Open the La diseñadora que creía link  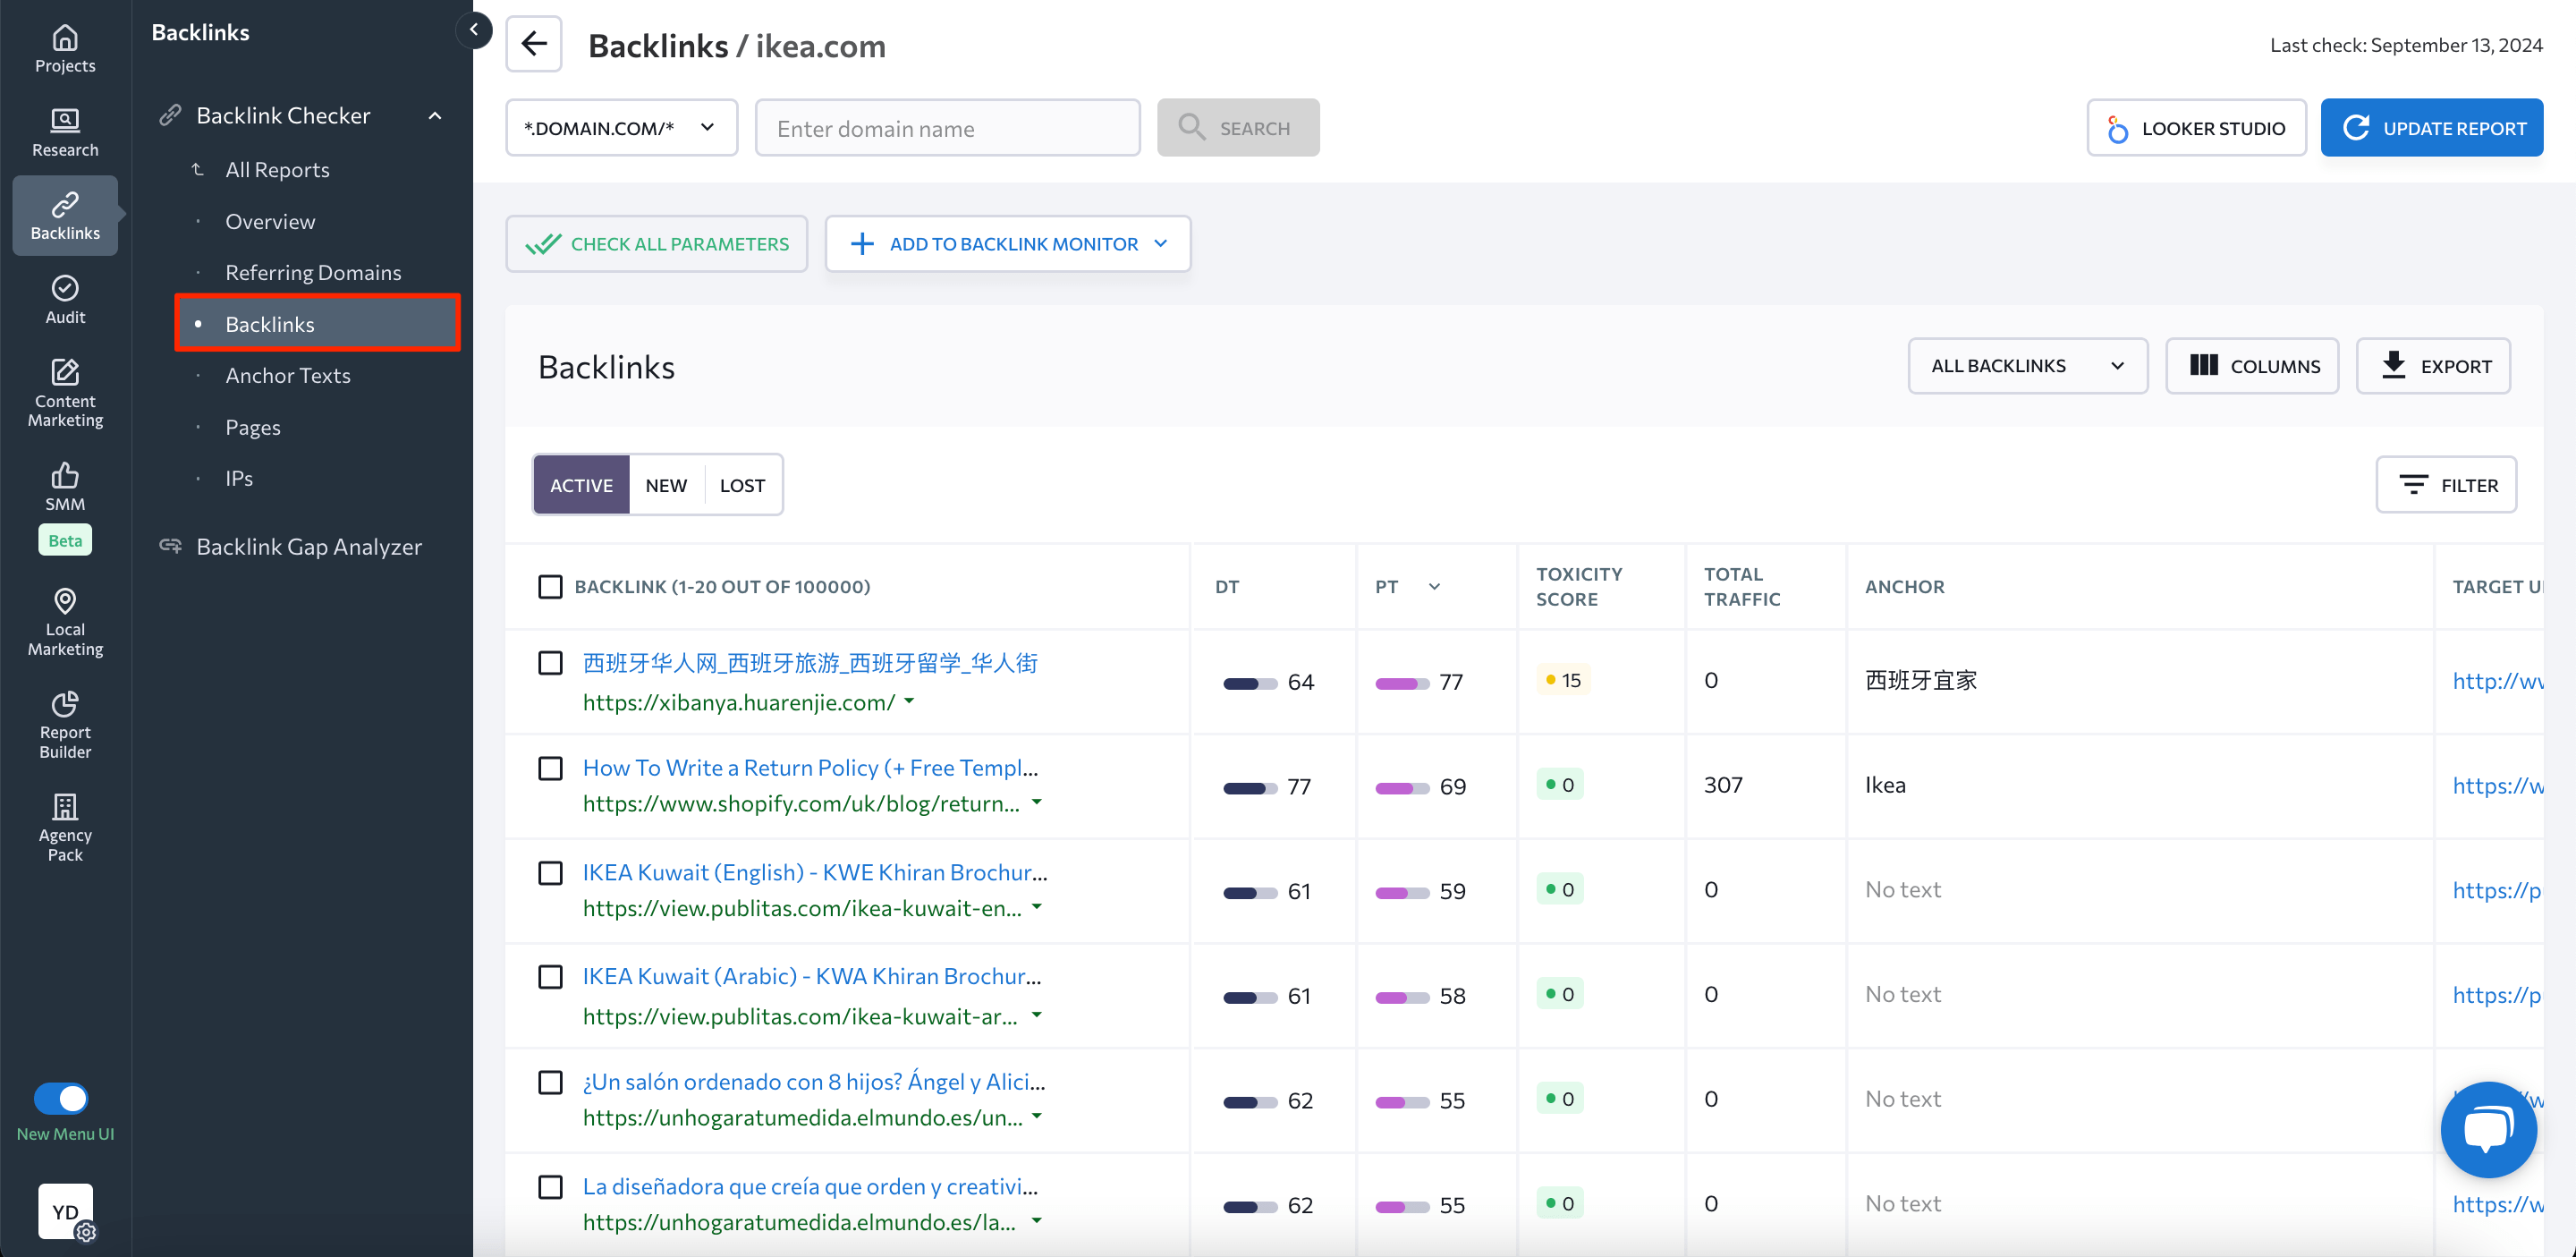[810, 1187]
